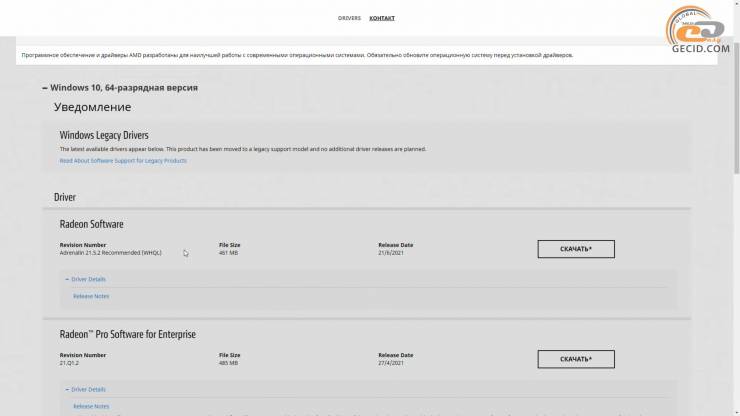Open Read About Software Support for Legacy Products
The height and width of the screenshot is (416, 740).
pyautogui.click(x=122, y=160)
